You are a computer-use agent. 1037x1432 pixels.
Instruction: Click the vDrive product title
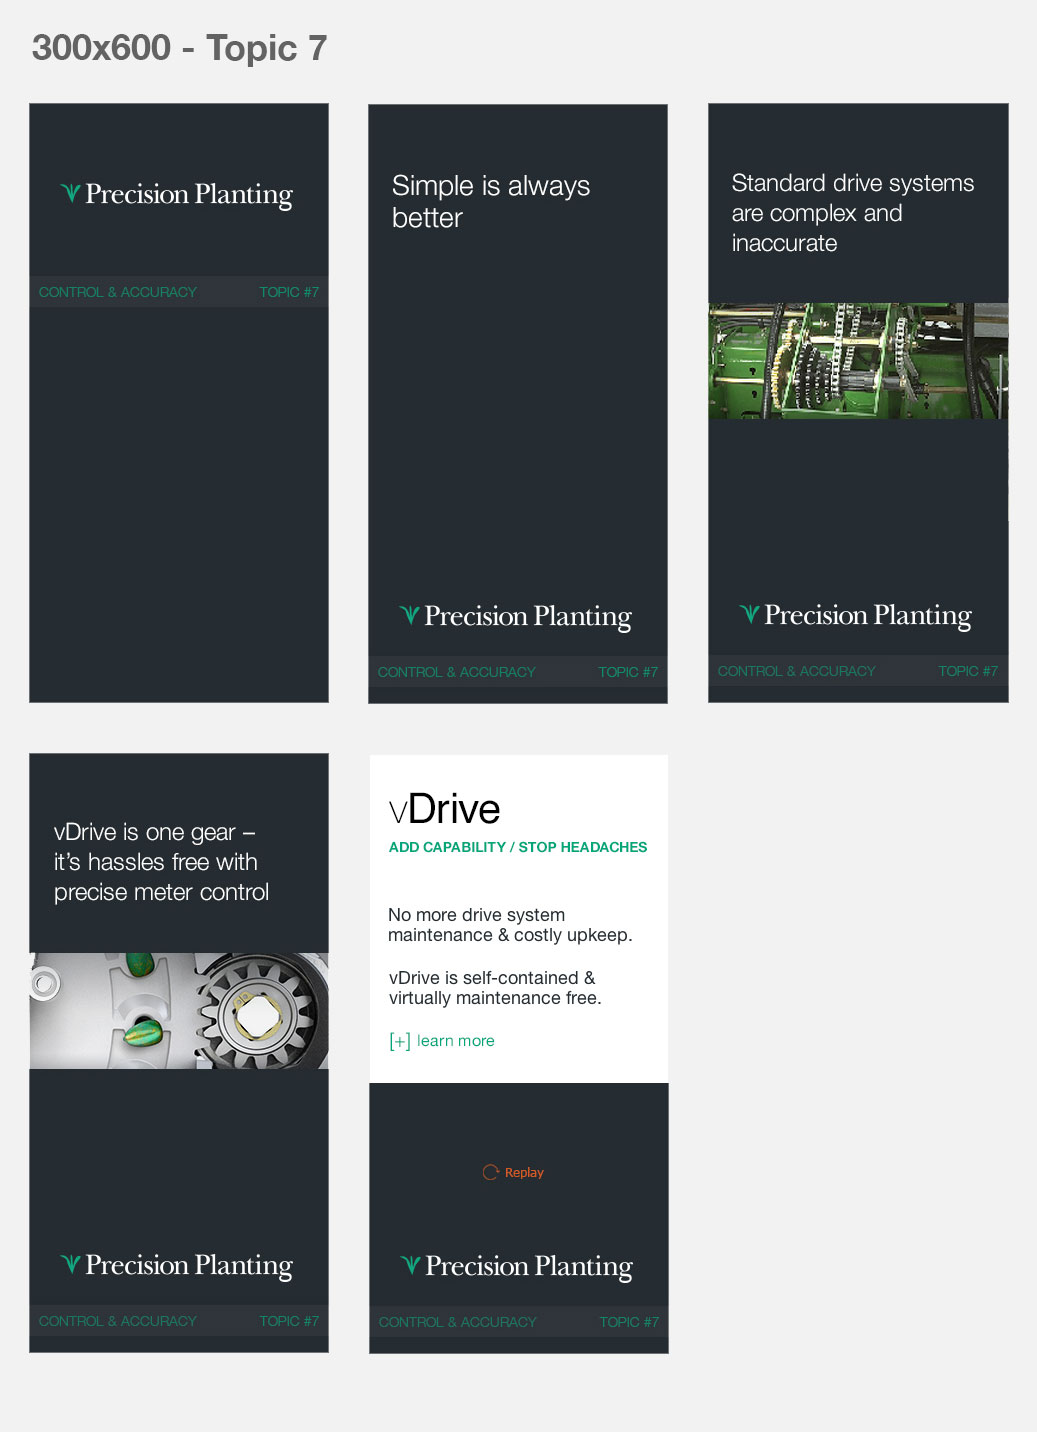point(444,809)
